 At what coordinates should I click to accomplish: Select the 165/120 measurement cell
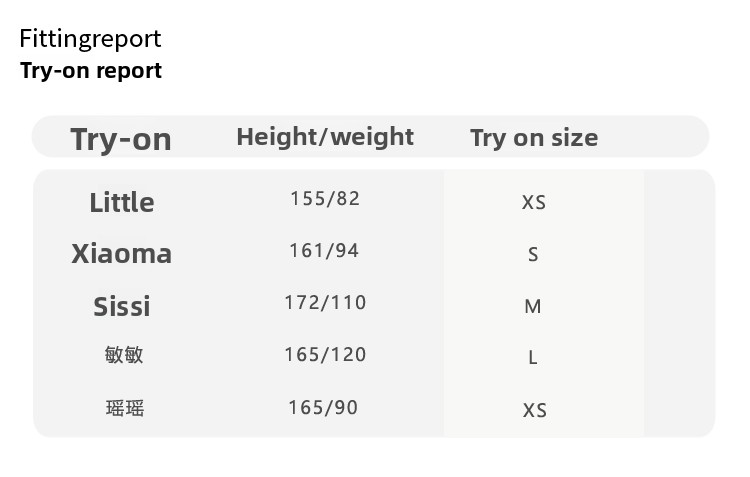coord(325,354)
